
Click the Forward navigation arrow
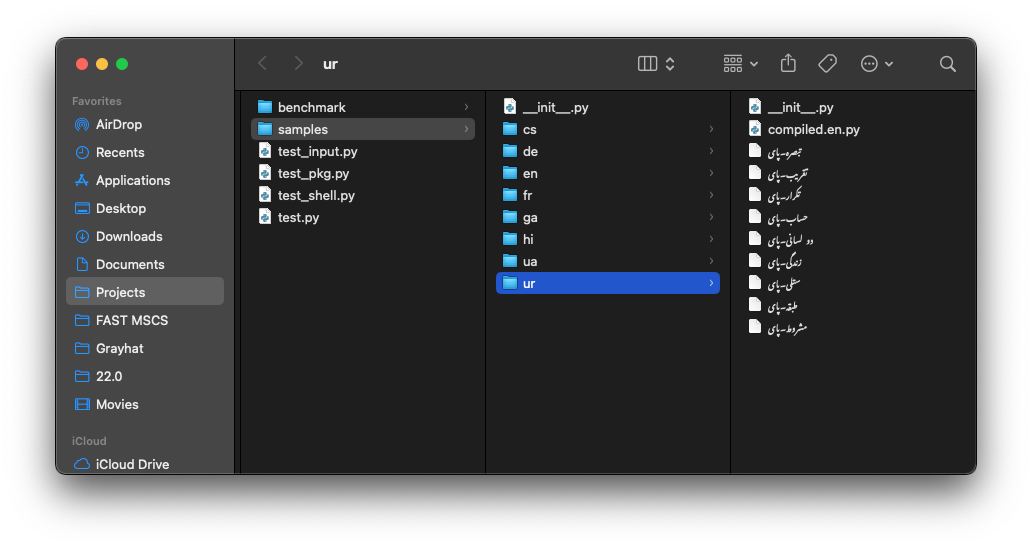click(x=298, y=63)
